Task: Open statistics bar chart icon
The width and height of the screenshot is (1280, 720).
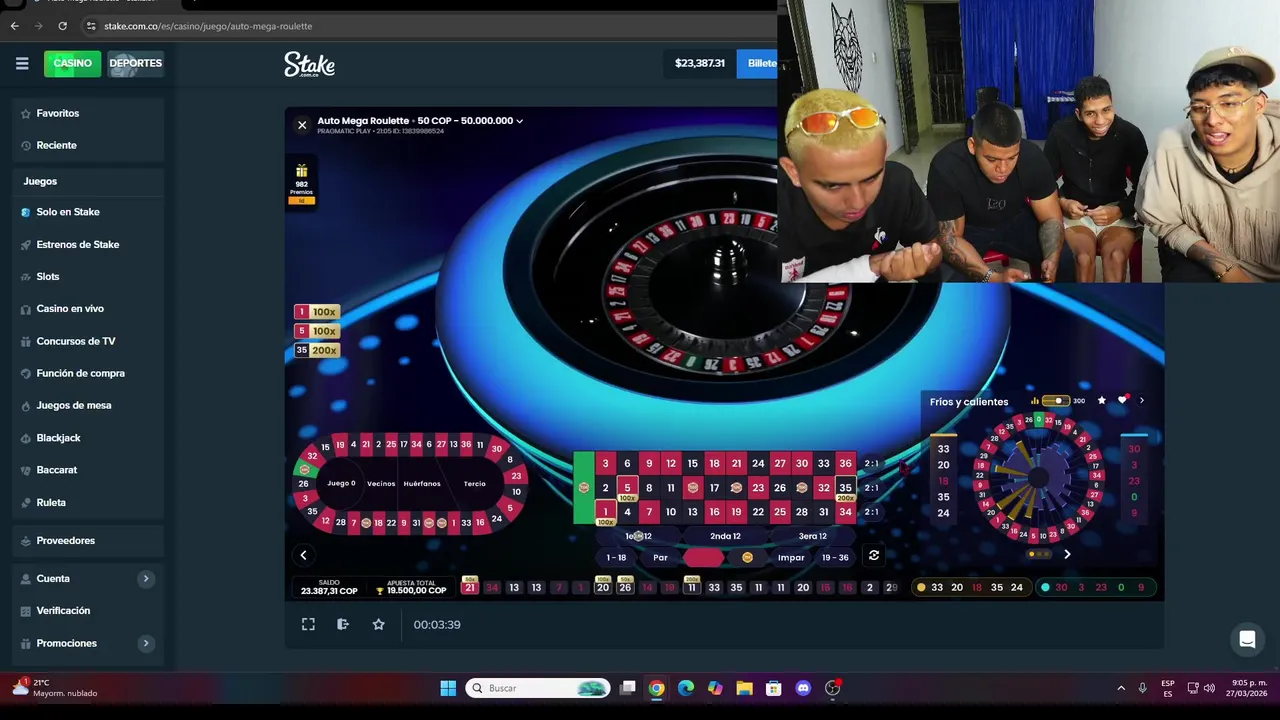Action: (1035, 401)
